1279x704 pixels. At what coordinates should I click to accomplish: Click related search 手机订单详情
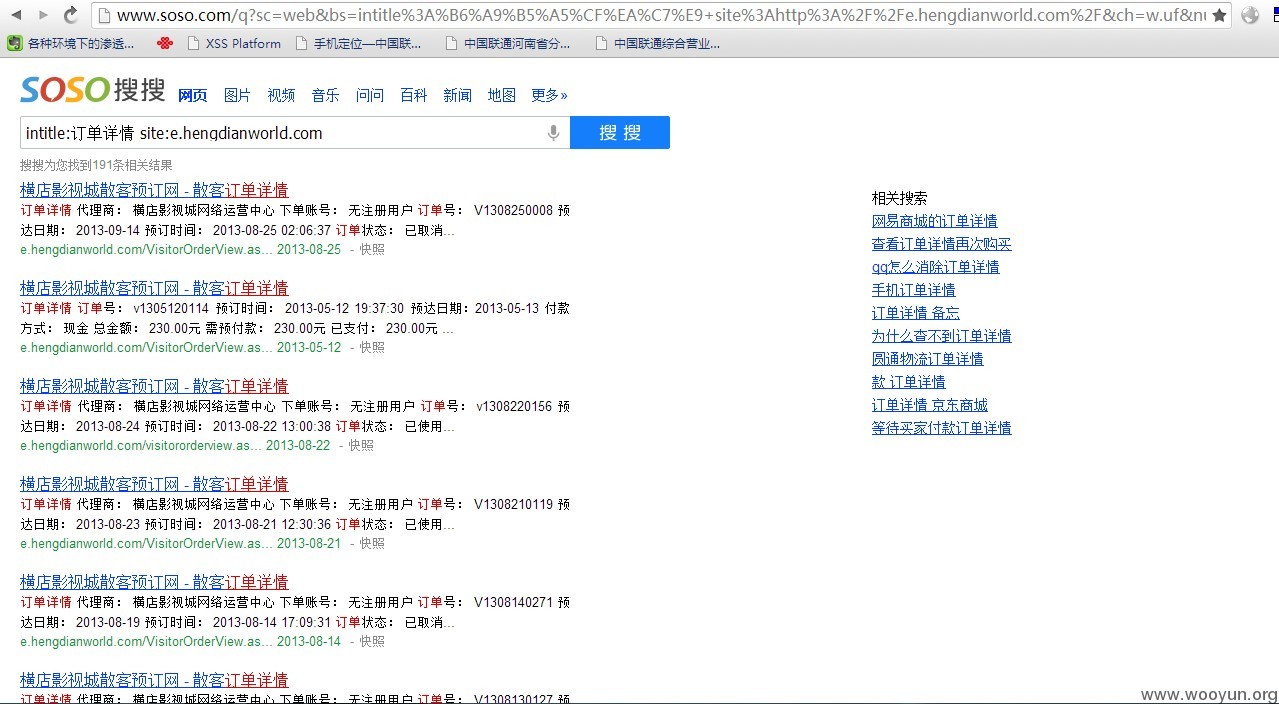(913, 290)
